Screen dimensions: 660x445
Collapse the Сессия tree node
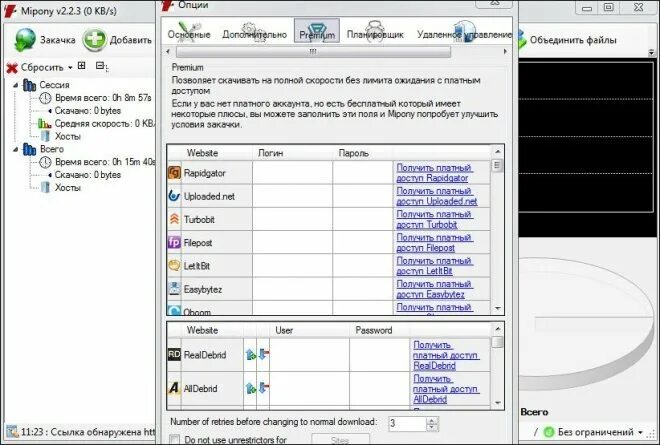coord(16,85)
